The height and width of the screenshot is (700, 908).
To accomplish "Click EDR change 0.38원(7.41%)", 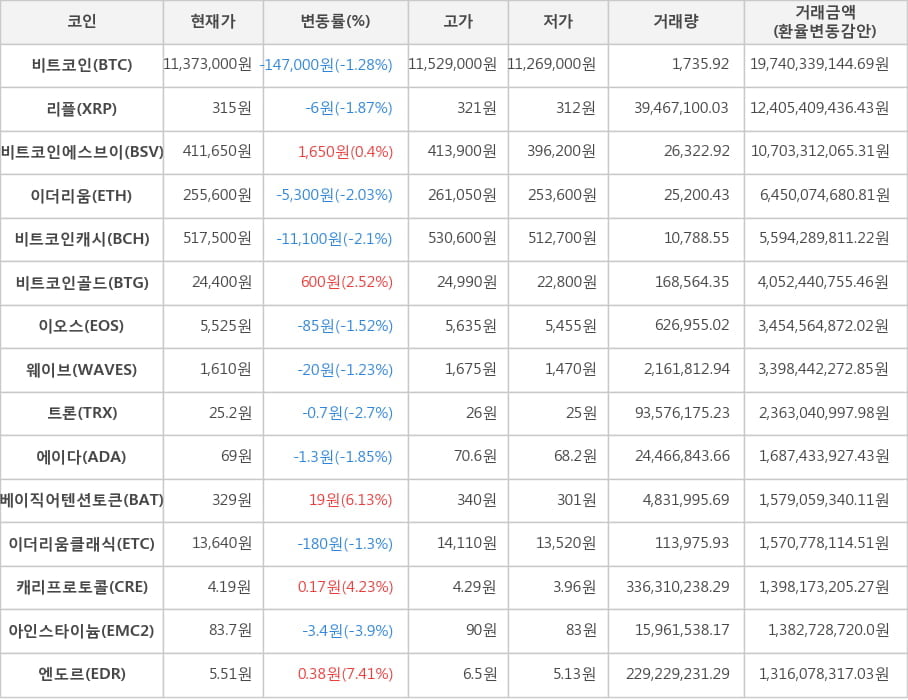I will coord(345,674).
